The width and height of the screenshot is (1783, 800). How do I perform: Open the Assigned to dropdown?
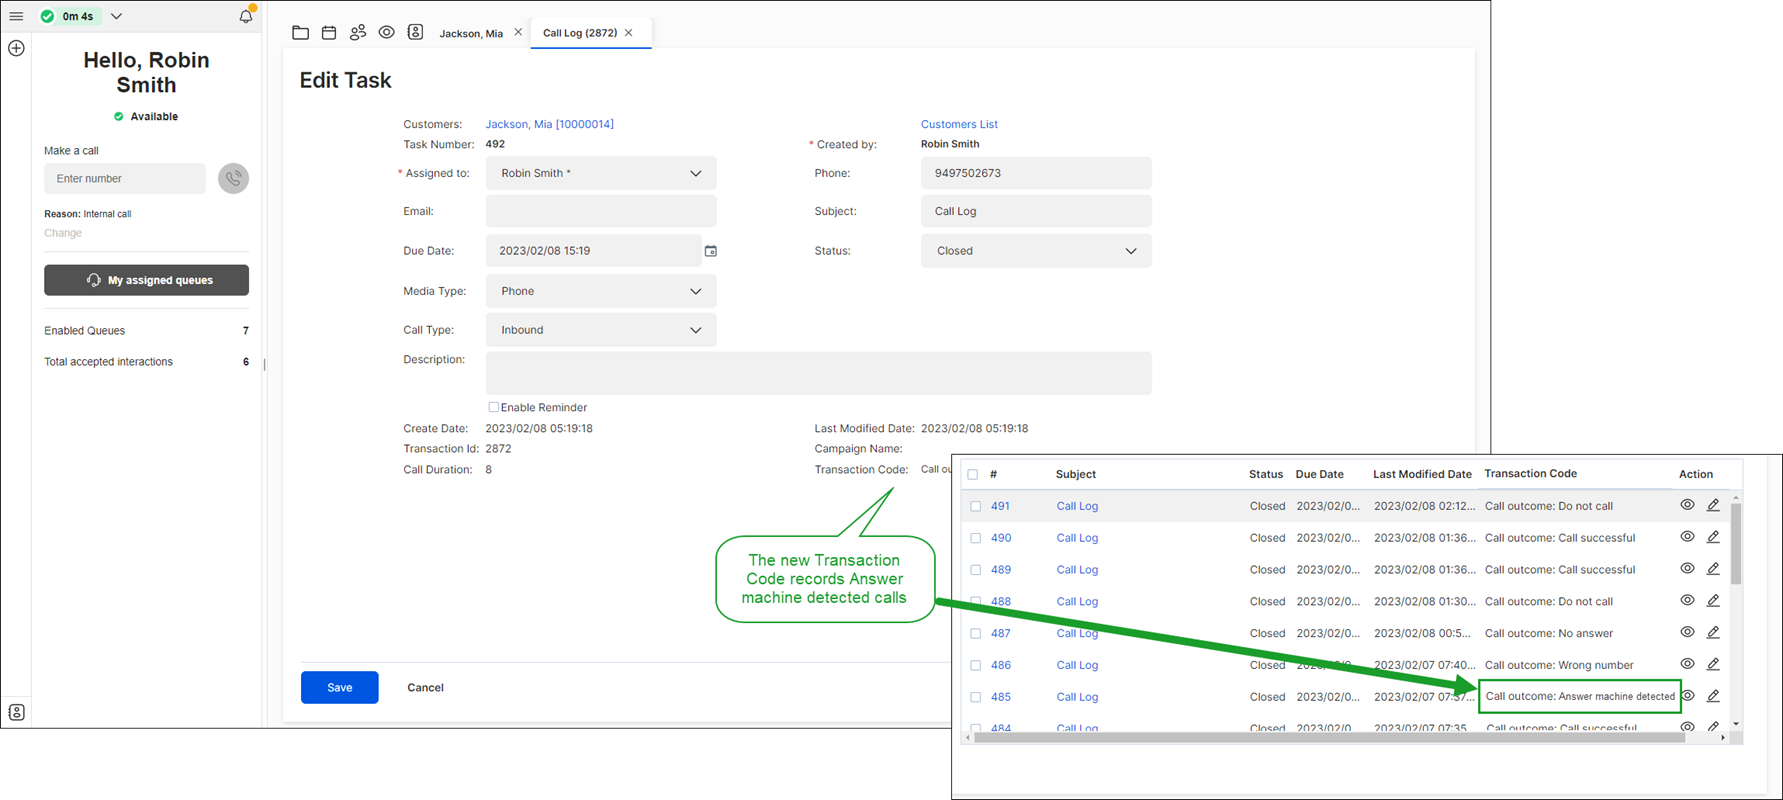click(601, 174)
